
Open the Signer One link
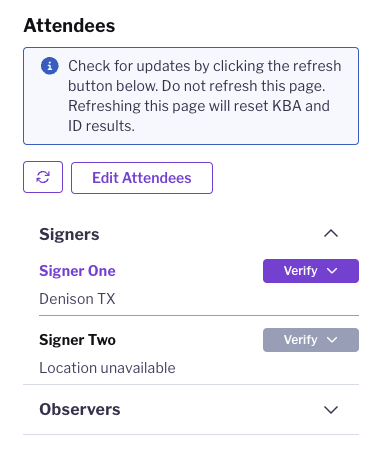point(77,271)
